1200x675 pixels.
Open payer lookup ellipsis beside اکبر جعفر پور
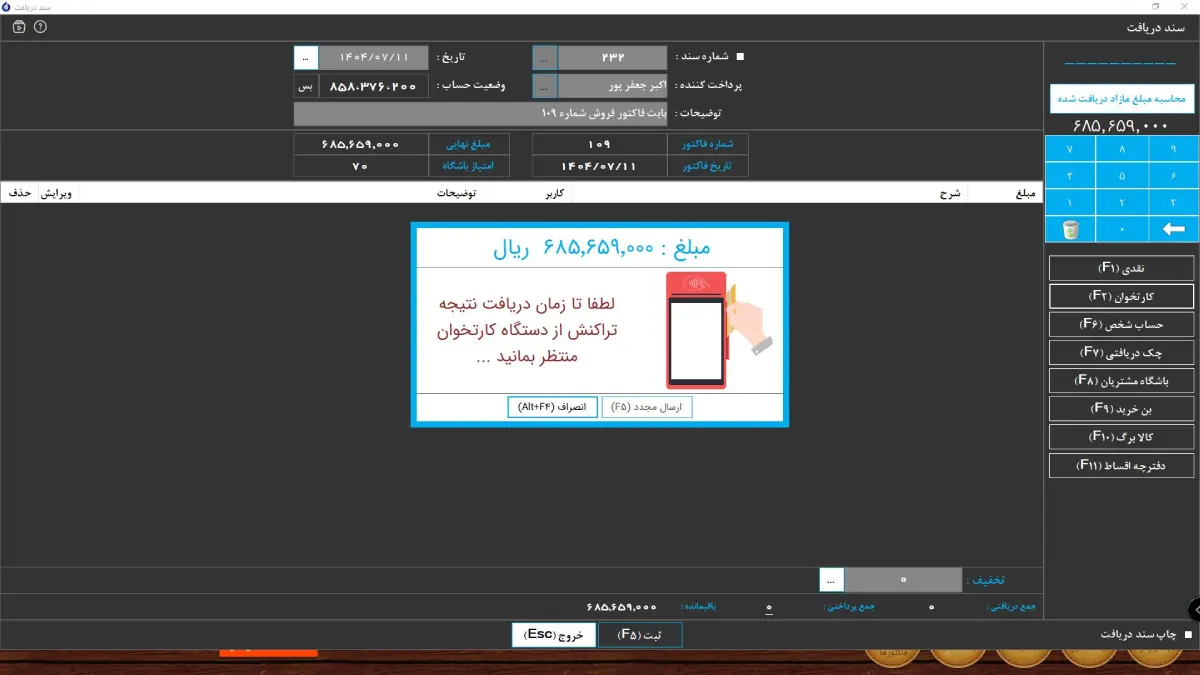544,86
